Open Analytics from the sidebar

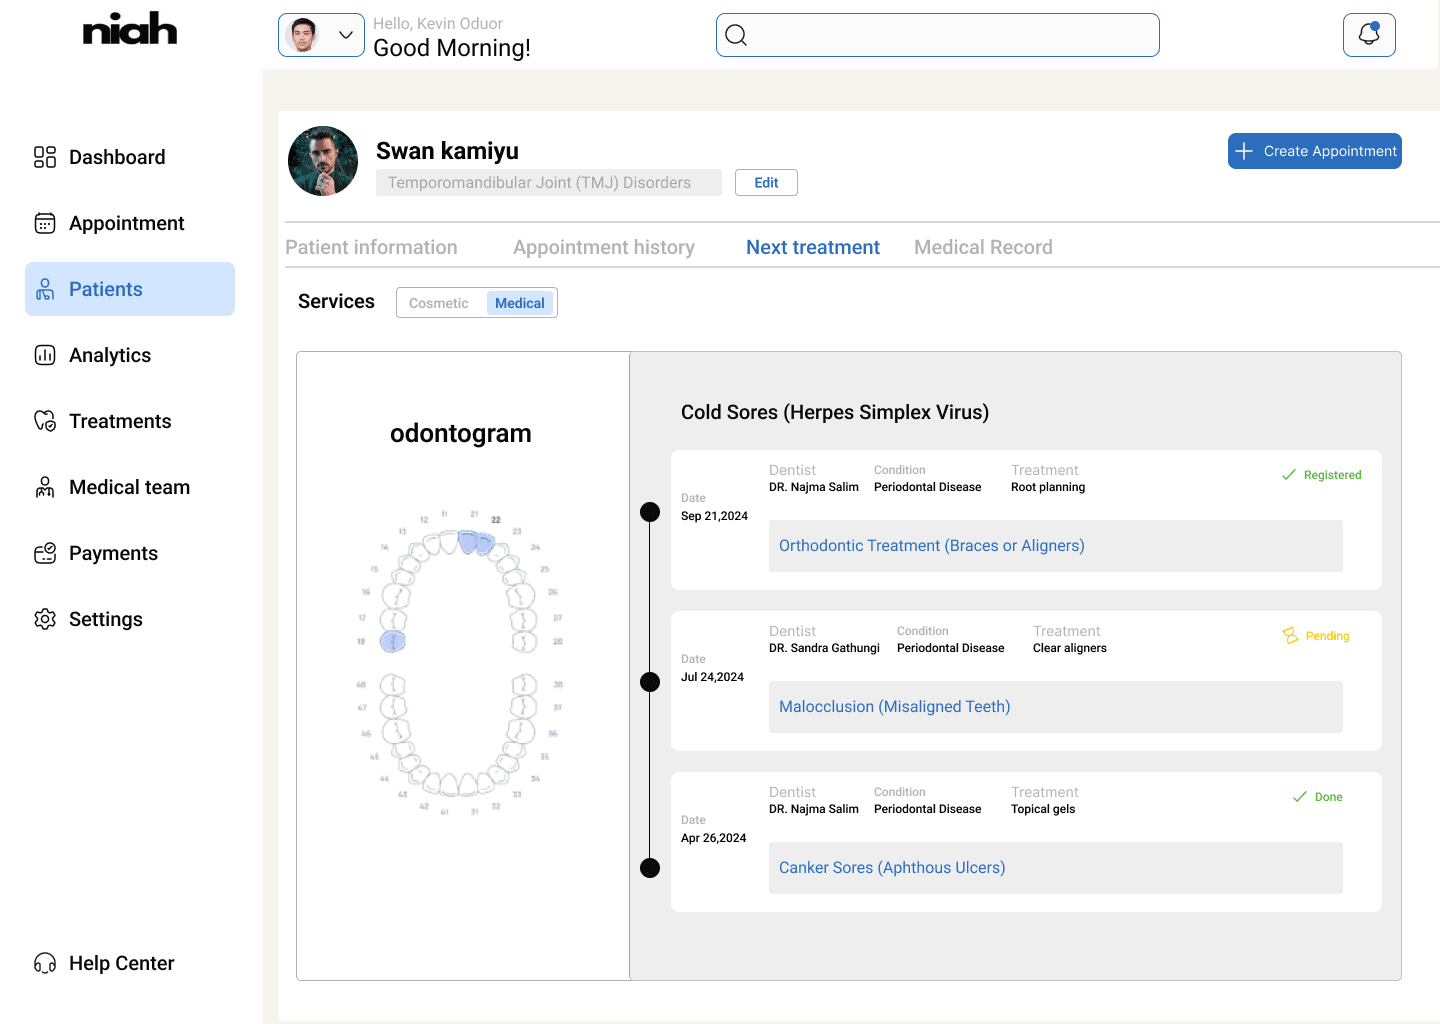coord(93,355)
